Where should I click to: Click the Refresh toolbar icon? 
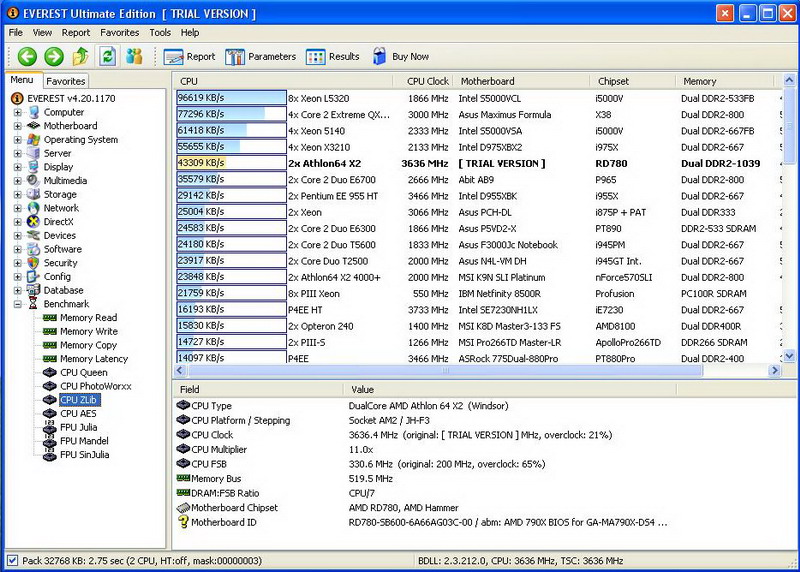pos(107,56)
